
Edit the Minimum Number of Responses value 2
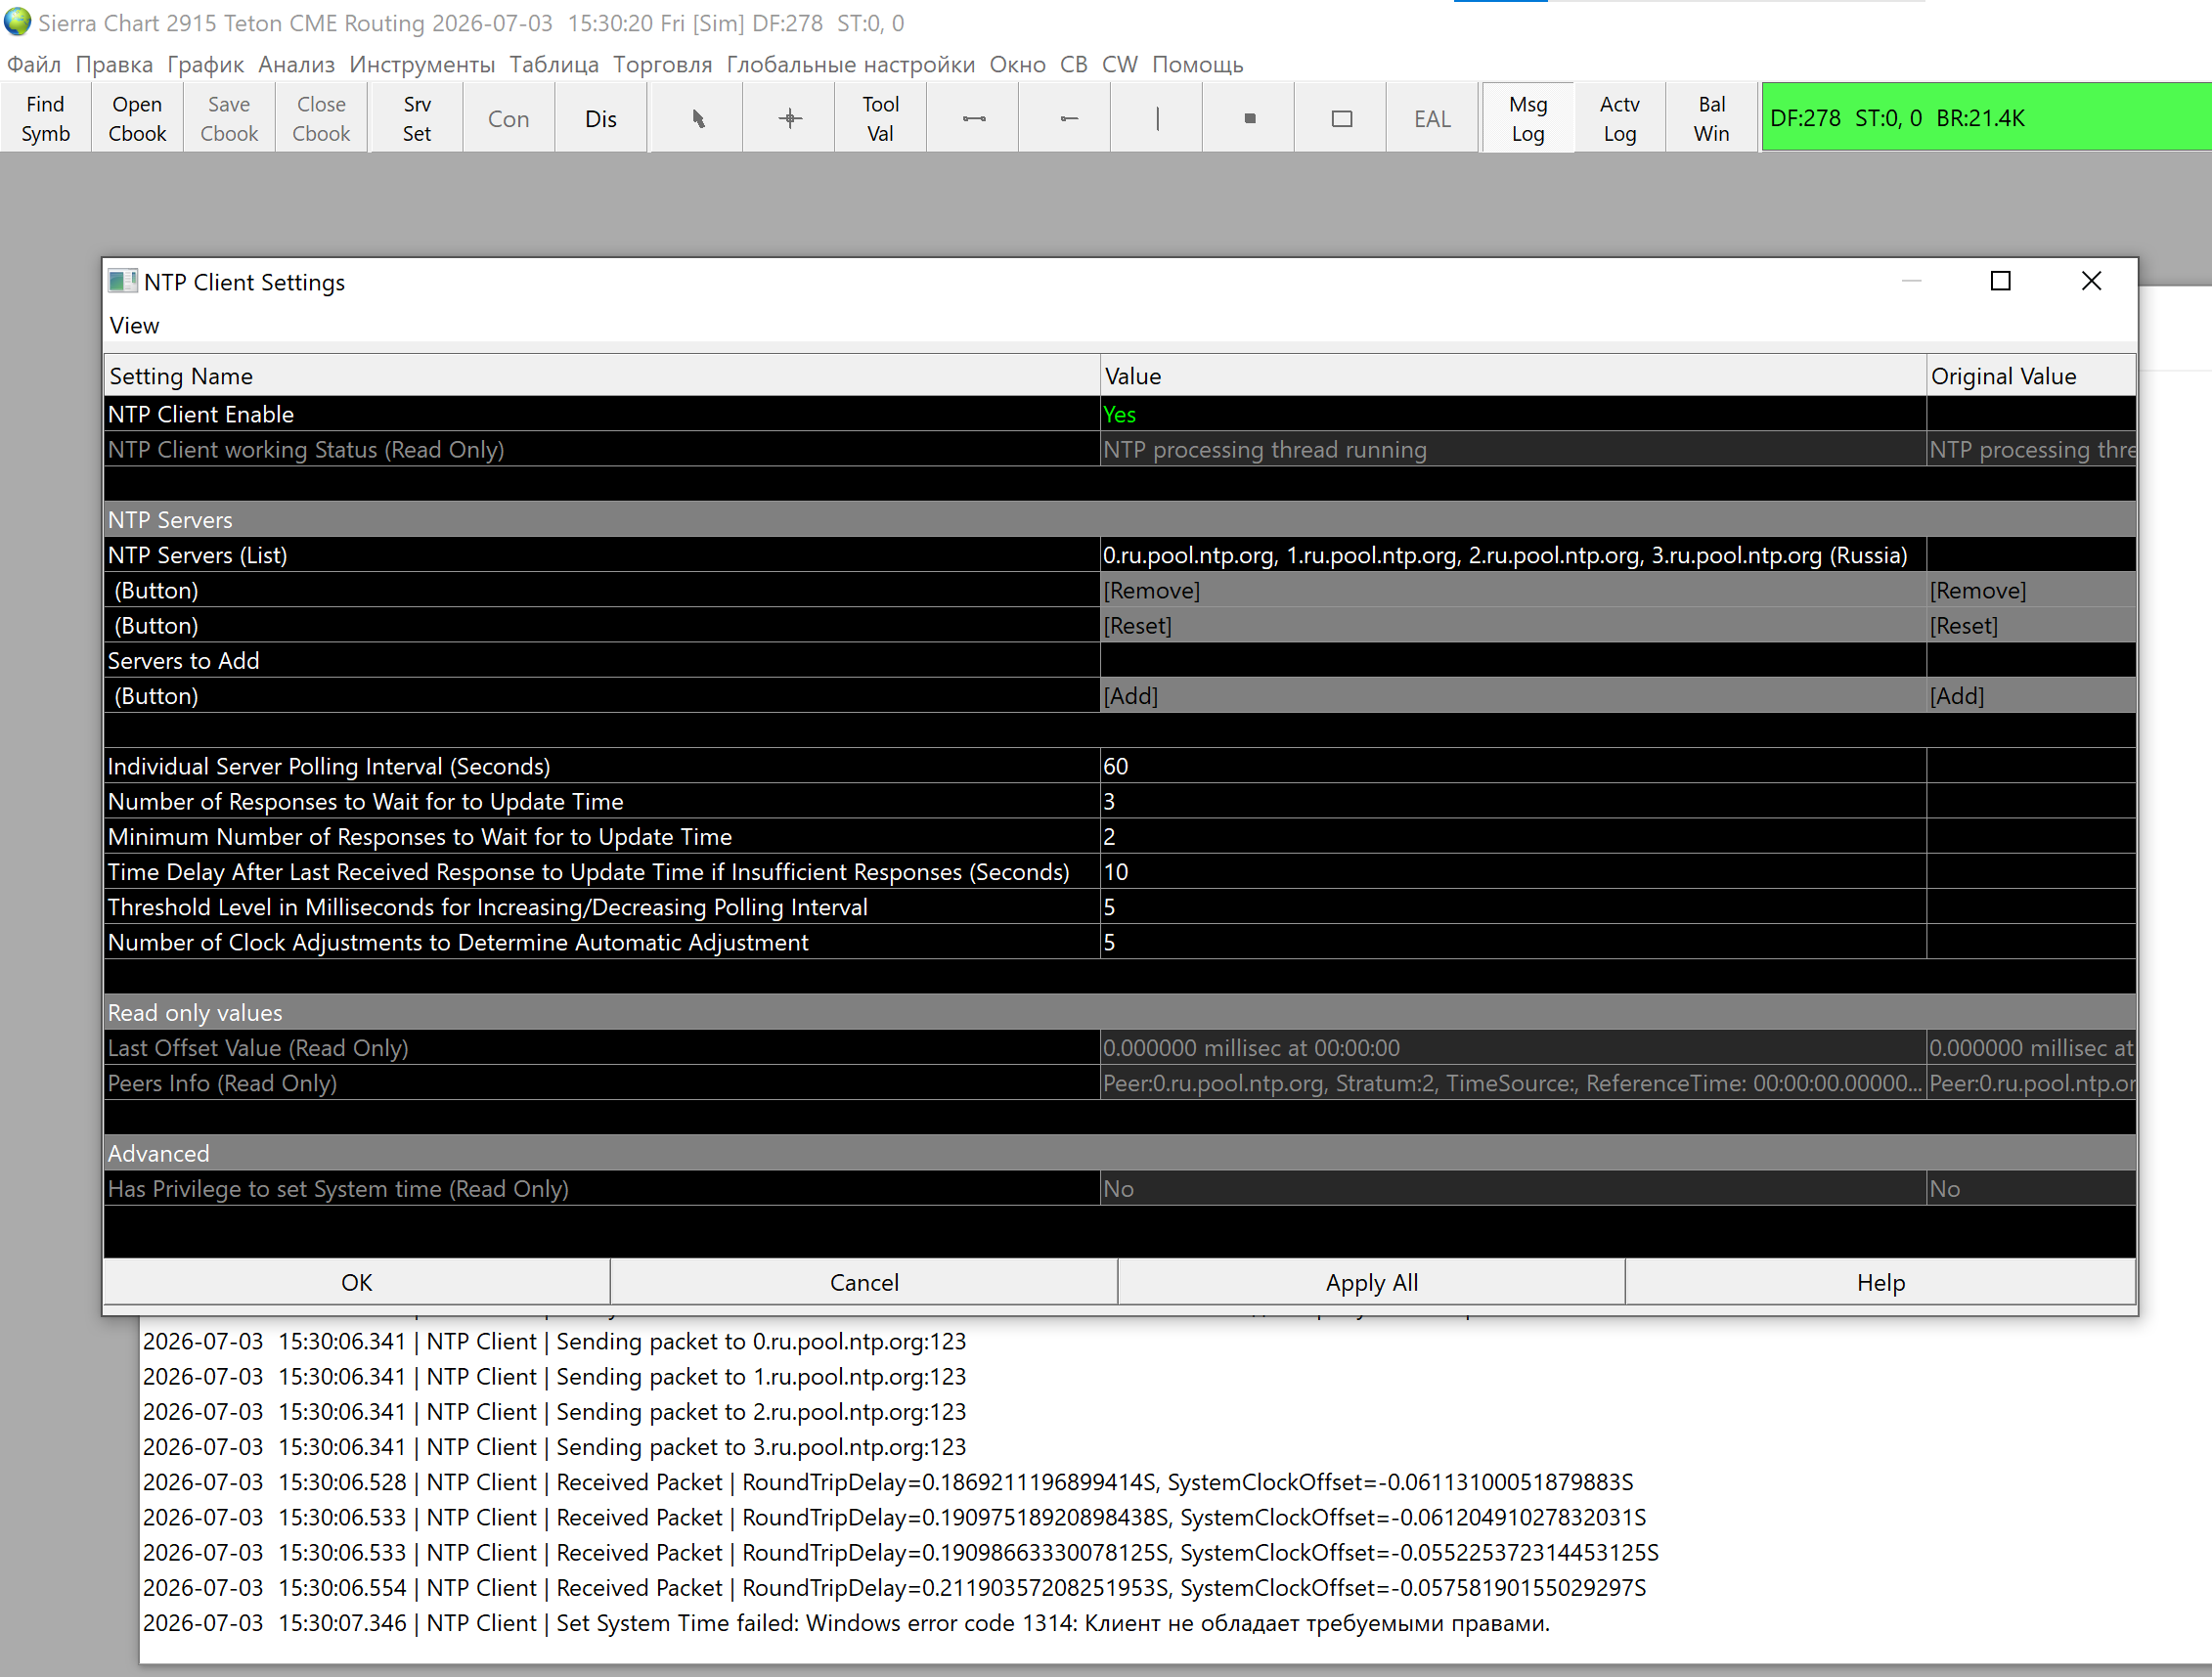(x=1513, y=836)
